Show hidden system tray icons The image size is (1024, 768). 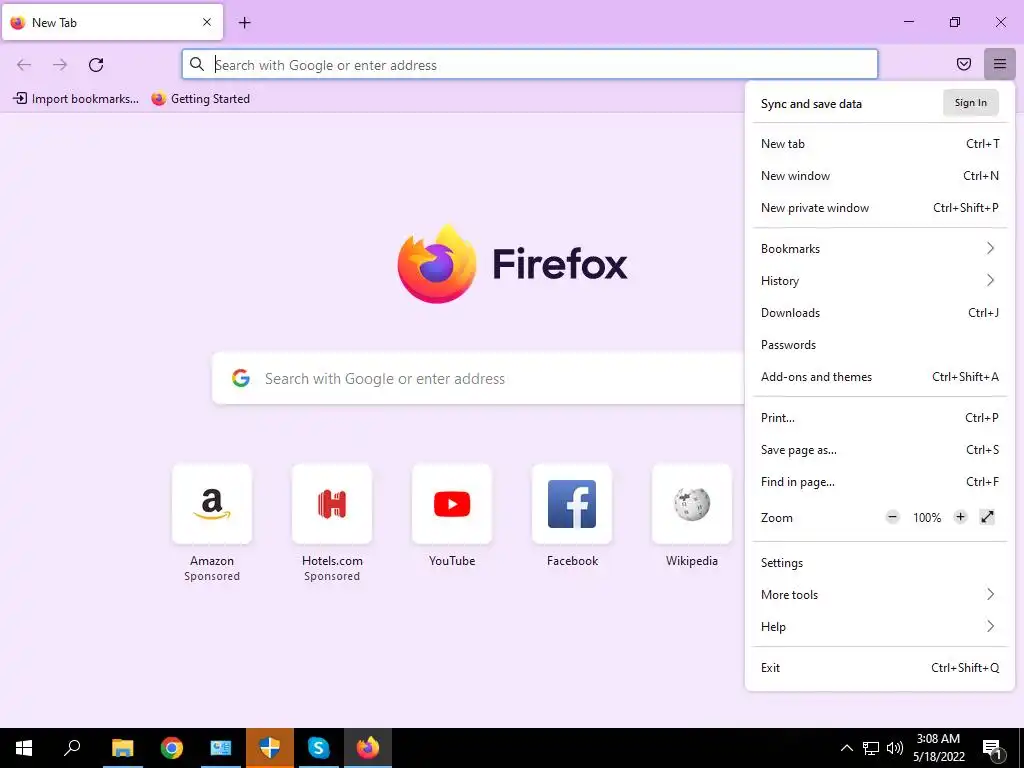846,748
